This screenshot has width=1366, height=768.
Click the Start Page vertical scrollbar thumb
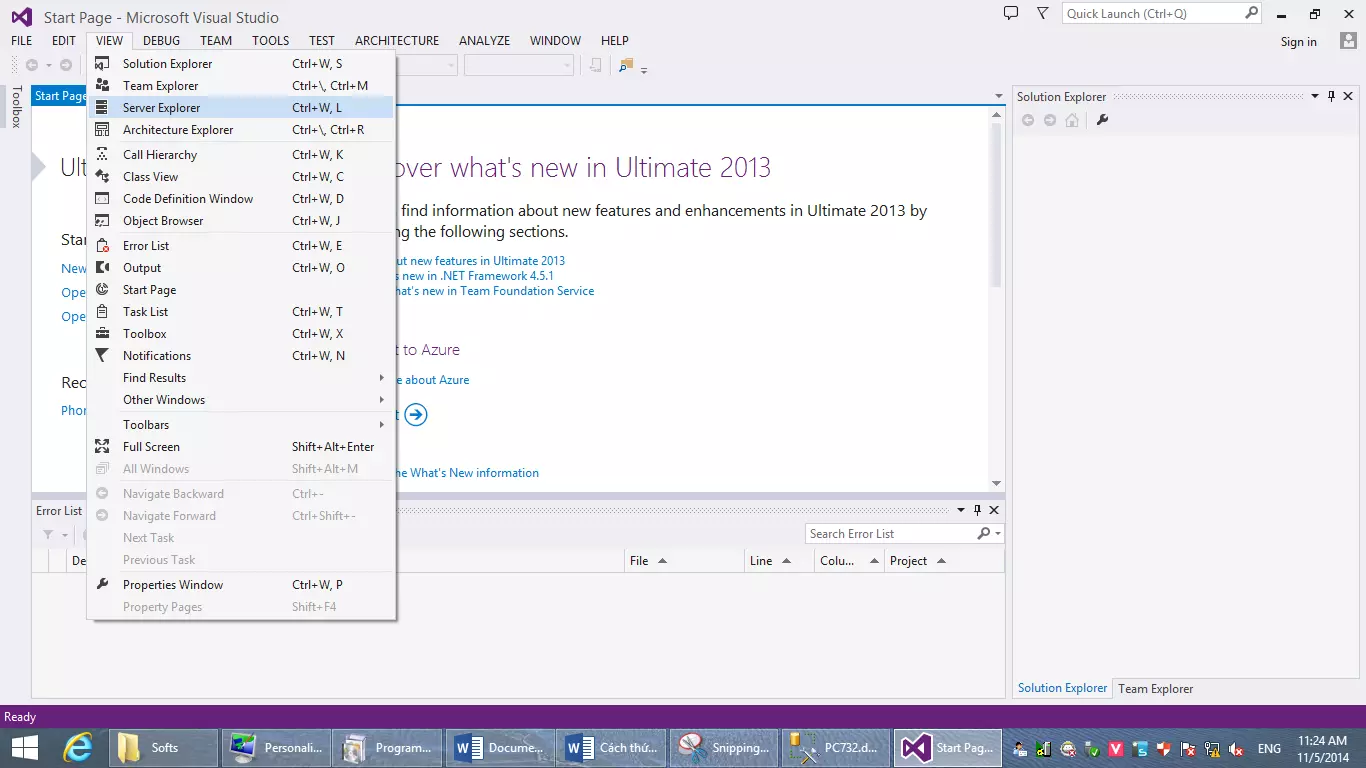pos(996,206)
